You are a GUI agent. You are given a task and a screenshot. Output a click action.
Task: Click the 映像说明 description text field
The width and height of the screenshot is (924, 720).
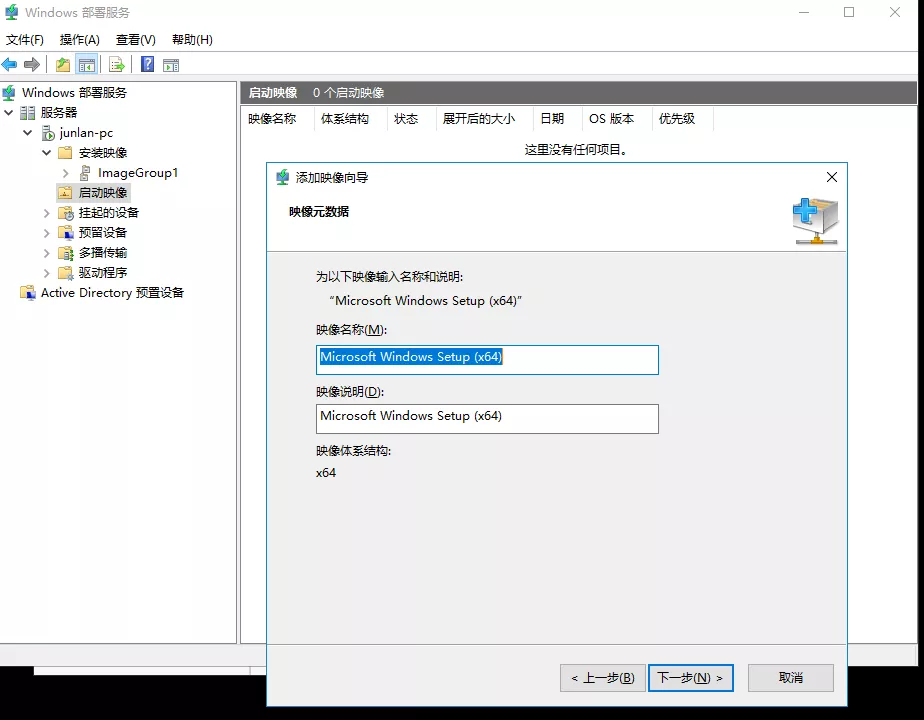click(487, 419)
